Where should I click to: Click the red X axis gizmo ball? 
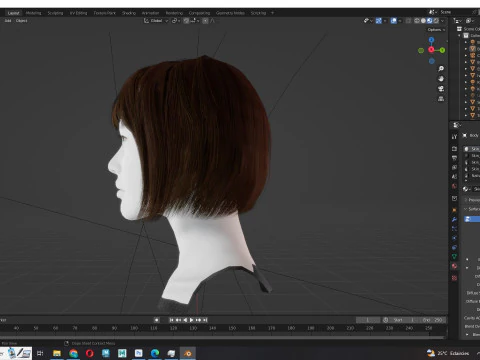point(431,50)
